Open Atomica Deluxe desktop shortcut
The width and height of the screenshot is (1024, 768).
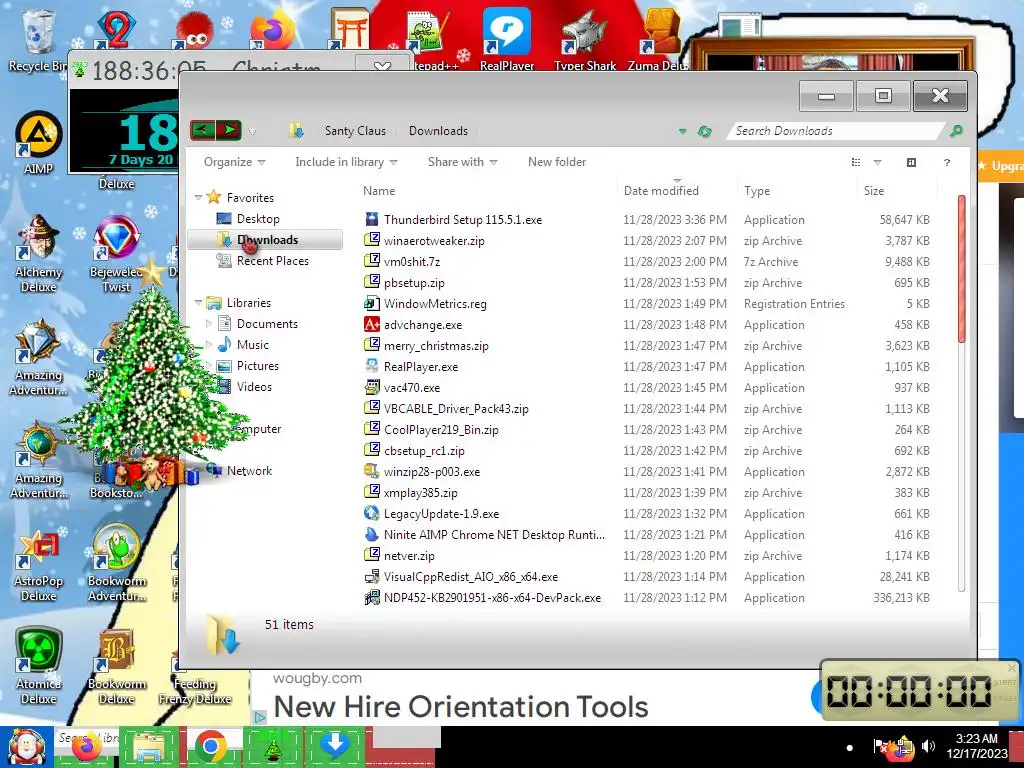(x=39, y=665)
